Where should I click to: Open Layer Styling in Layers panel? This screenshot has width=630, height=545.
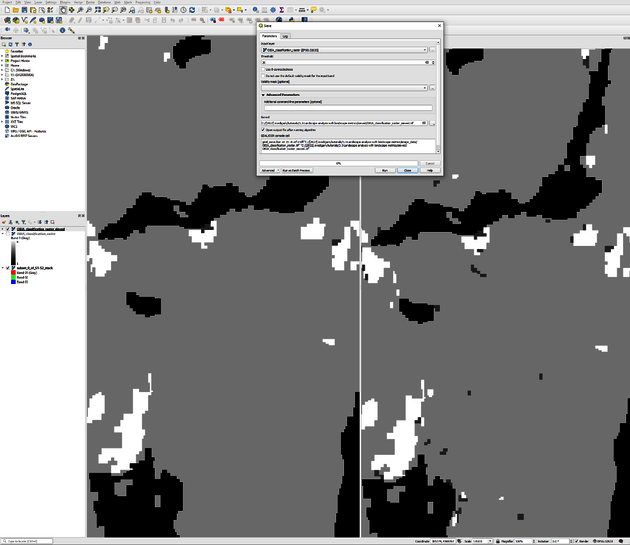(4, 222)
